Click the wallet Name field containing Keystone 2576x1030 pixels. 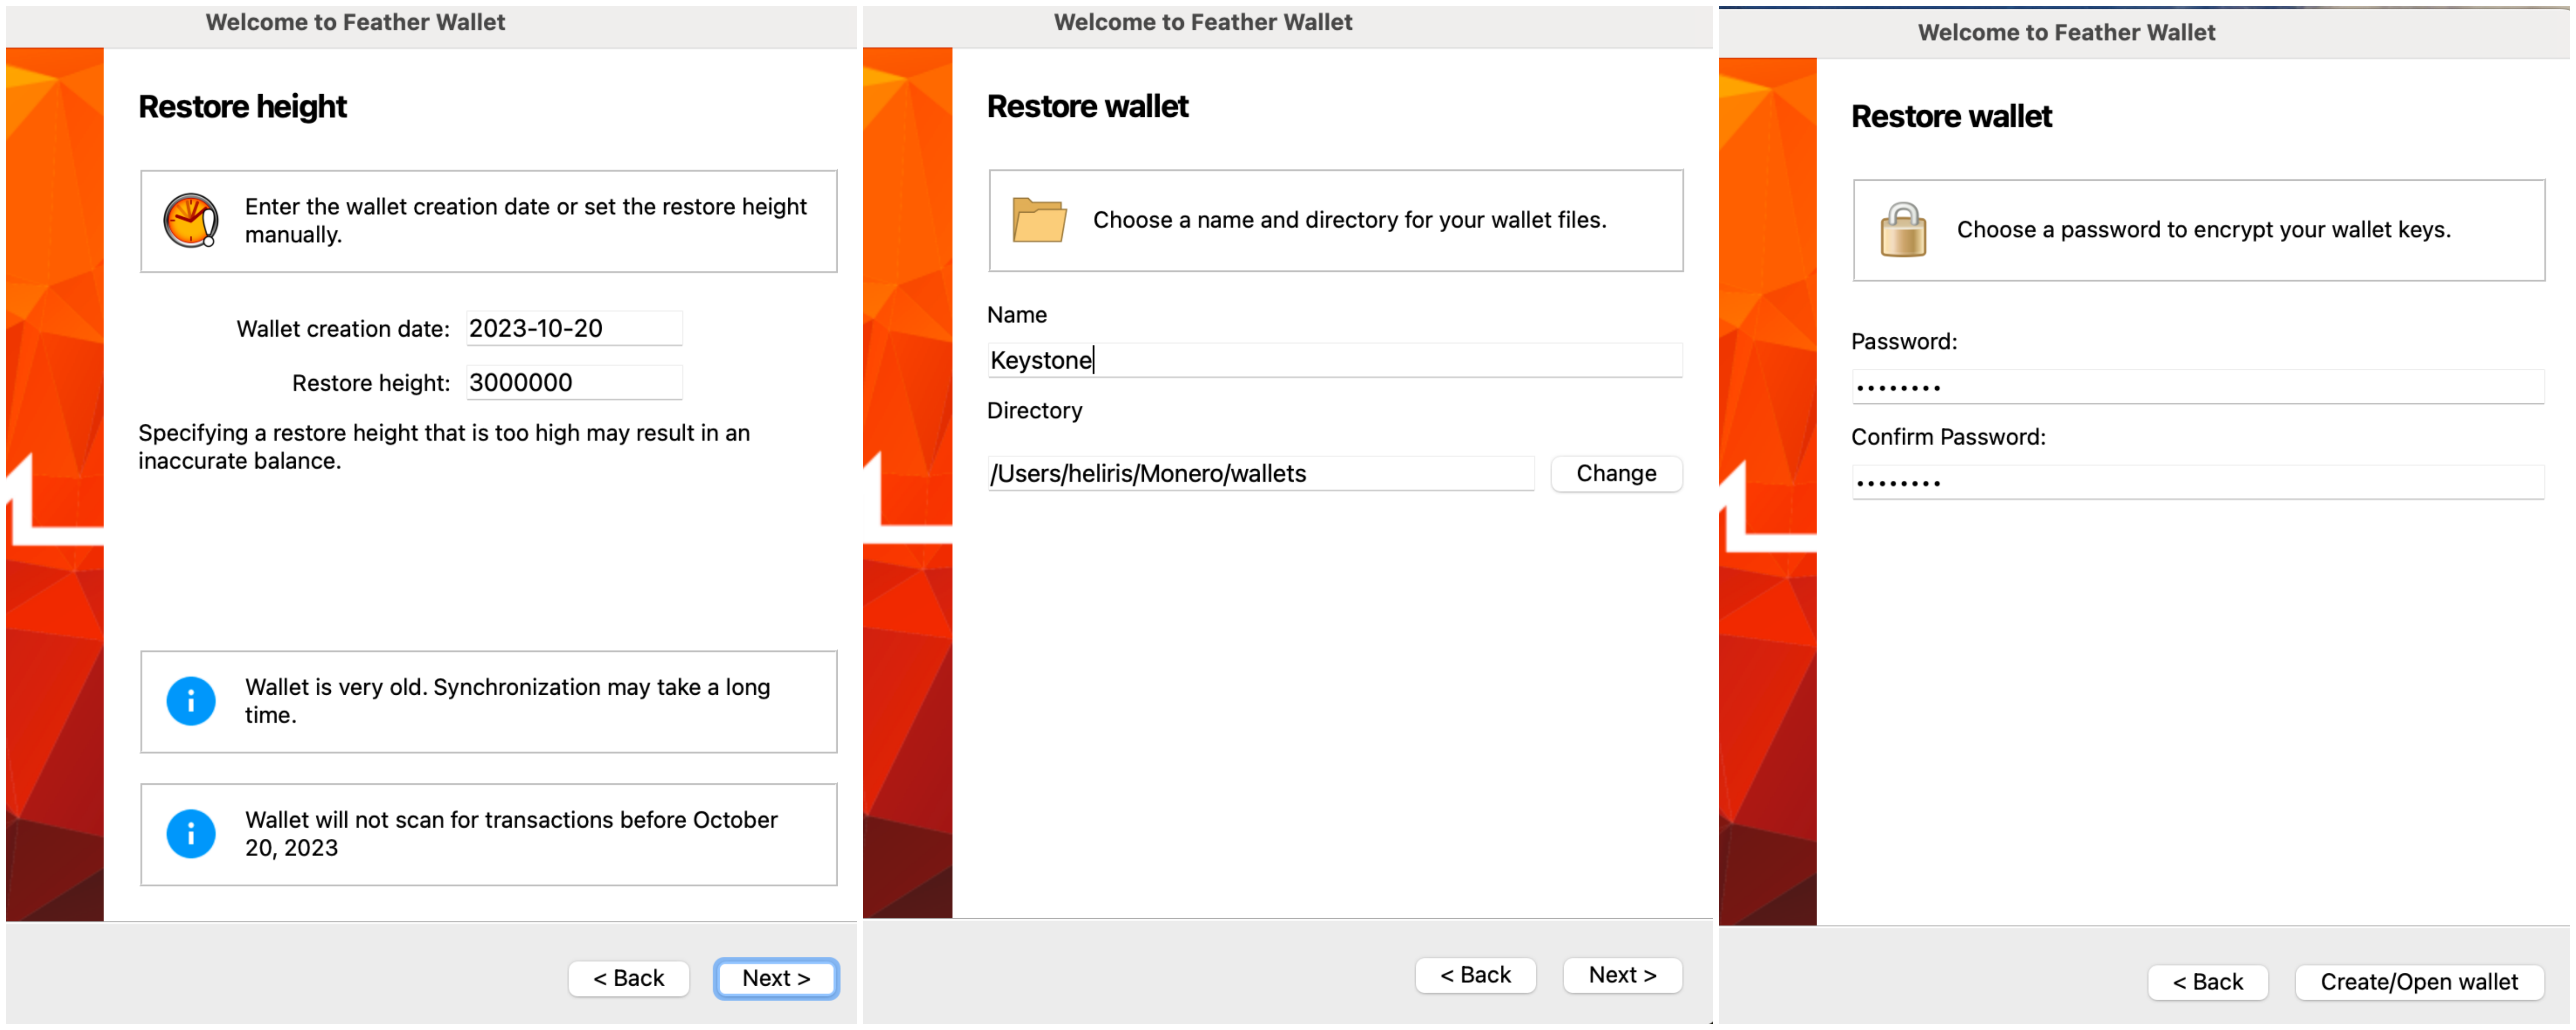point(1334,360)
